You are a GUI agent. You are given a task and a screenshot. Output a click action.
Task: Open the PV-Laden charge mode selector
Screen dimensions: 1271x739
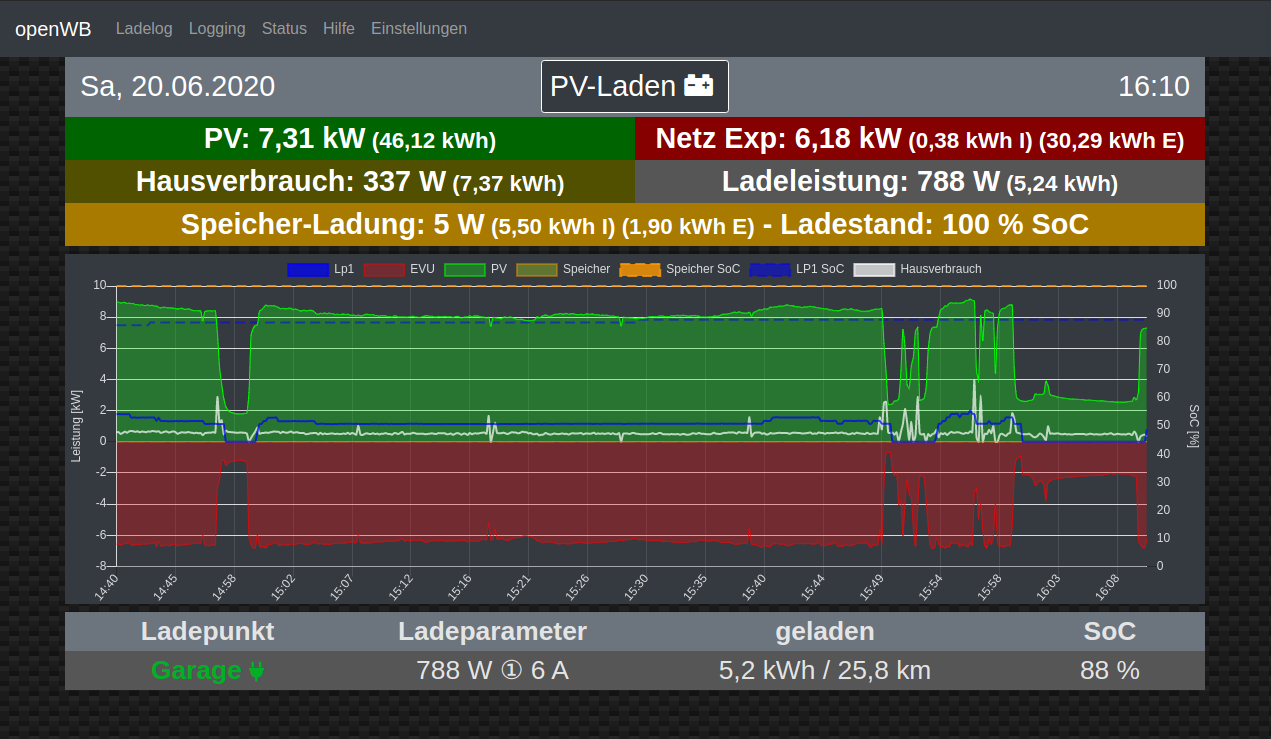coord(634,86)
